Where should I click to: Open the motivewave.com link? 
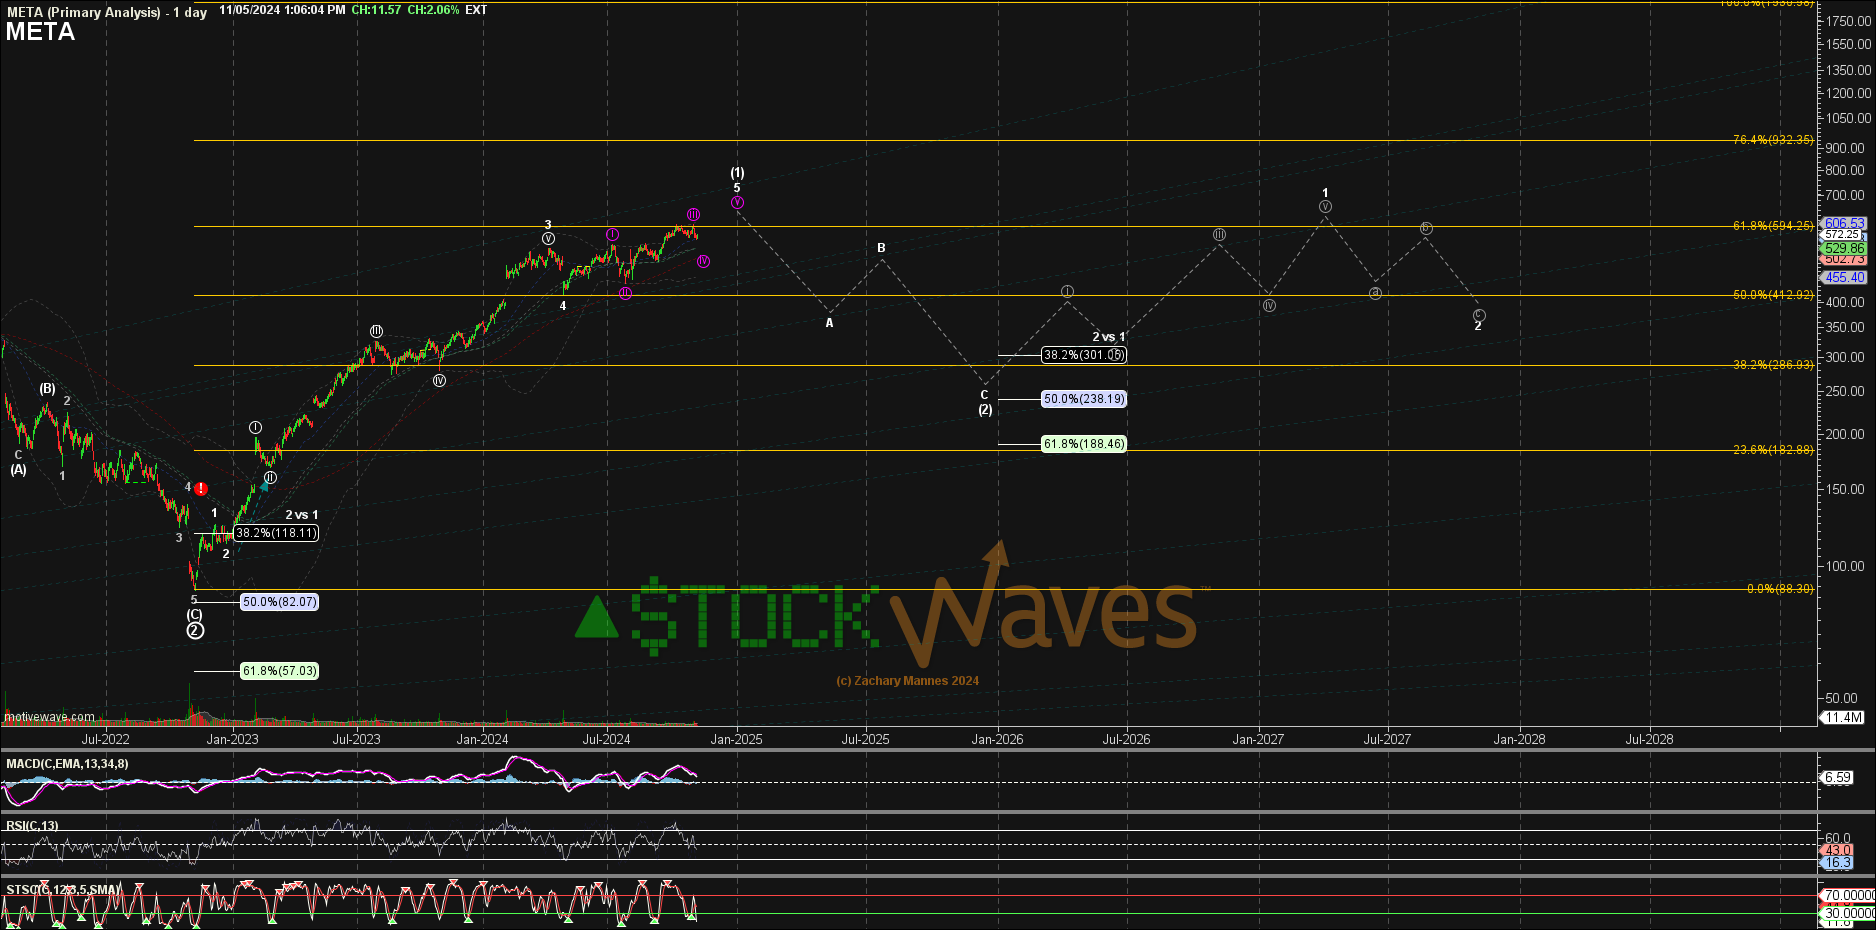(x=49, y=717)
